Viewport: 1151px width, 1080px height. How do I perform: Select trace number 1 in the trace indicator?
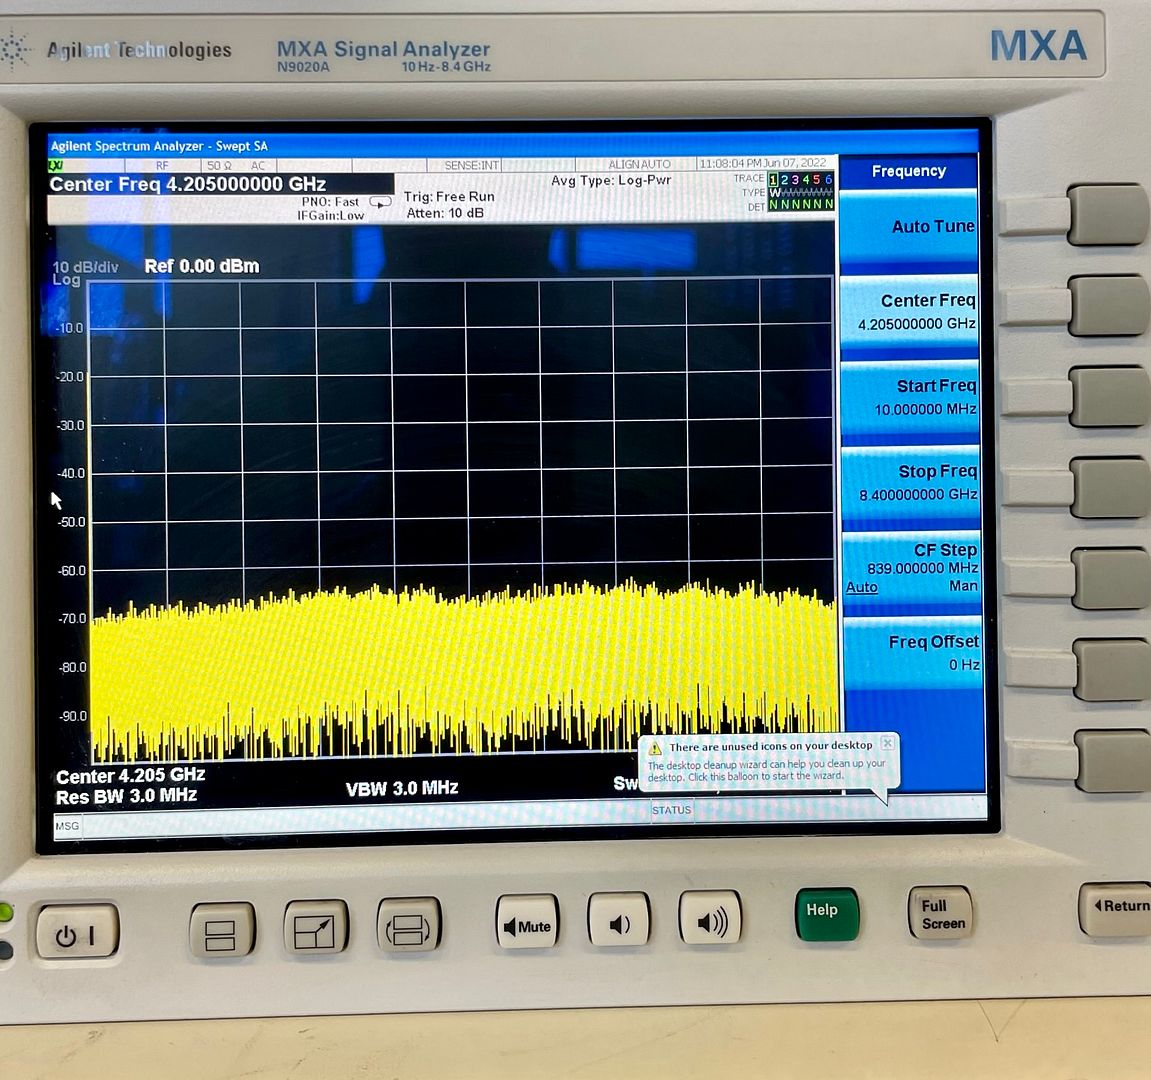coord(773,180)
